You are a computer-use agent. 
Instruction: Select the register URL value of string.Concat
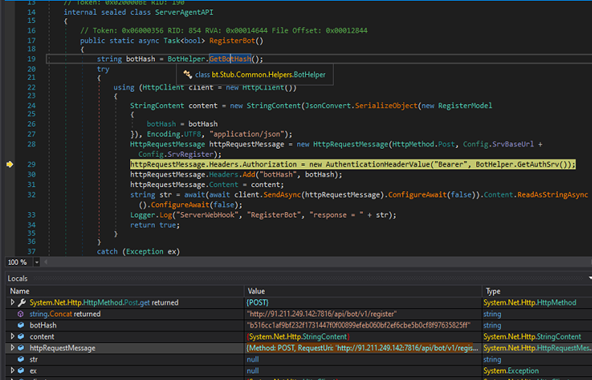(x=363, y=314)
